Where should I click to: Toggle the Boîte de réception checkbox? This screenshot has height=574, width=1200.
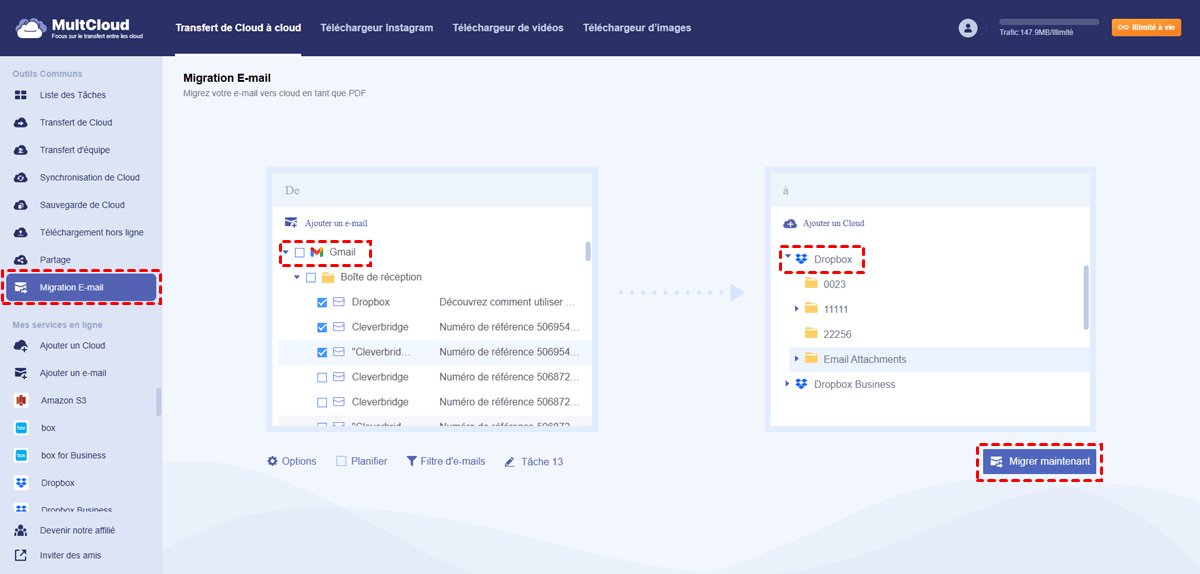pyautogui.click(x=310, y=277)
